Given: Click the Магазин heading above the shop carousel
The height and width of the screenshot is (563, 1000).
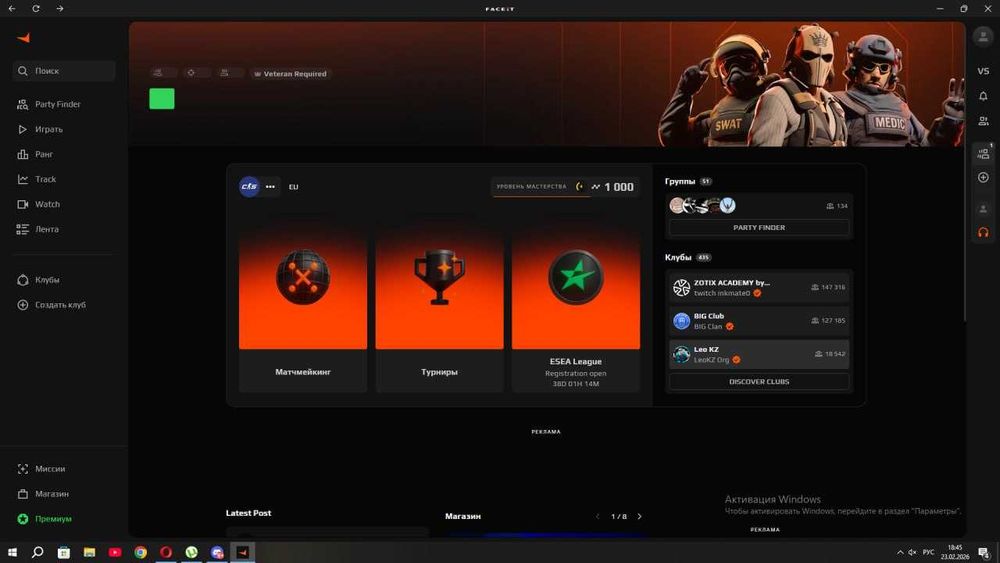Looking at the screenshot, I should [x=463, y=516].
